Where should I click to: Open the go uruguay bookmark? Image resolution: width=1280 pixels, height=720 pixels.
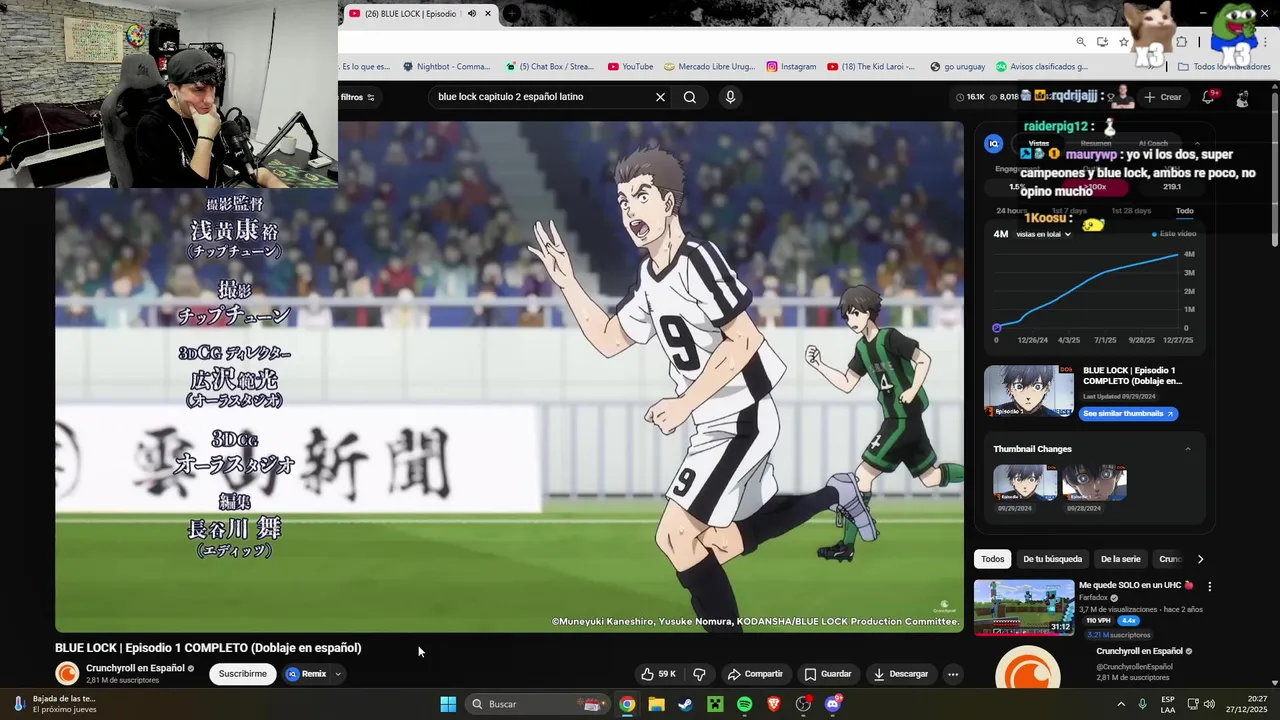click(958, 67)
